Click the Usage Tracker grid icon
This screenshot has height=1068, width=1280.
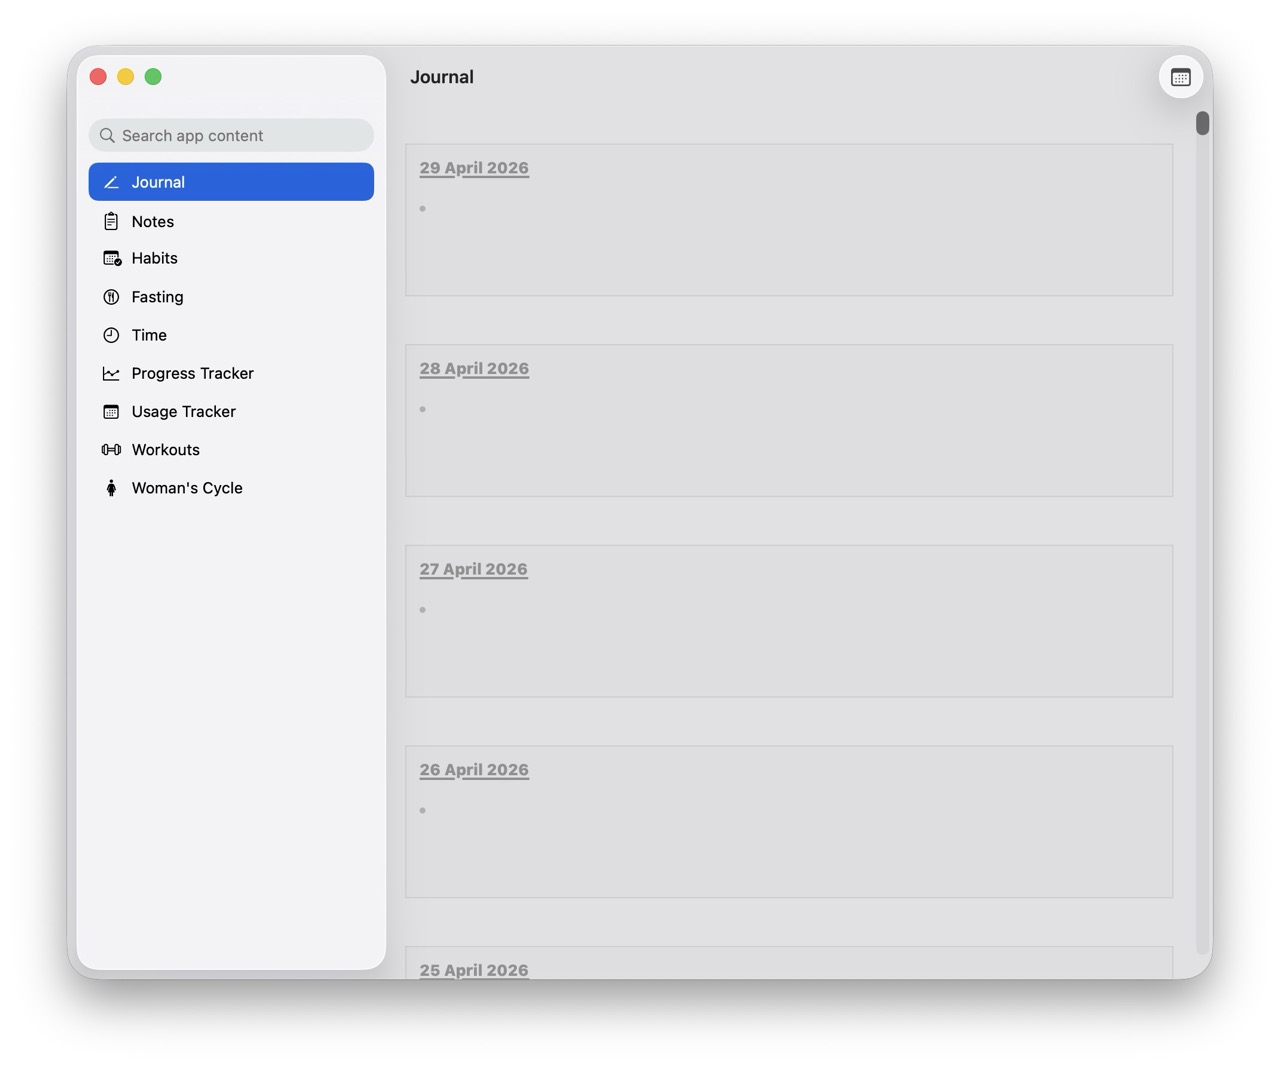click(x=111, y=411)
